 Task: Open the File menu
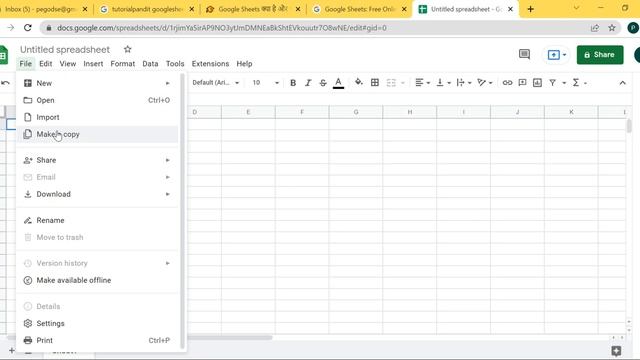pos(25,64)
